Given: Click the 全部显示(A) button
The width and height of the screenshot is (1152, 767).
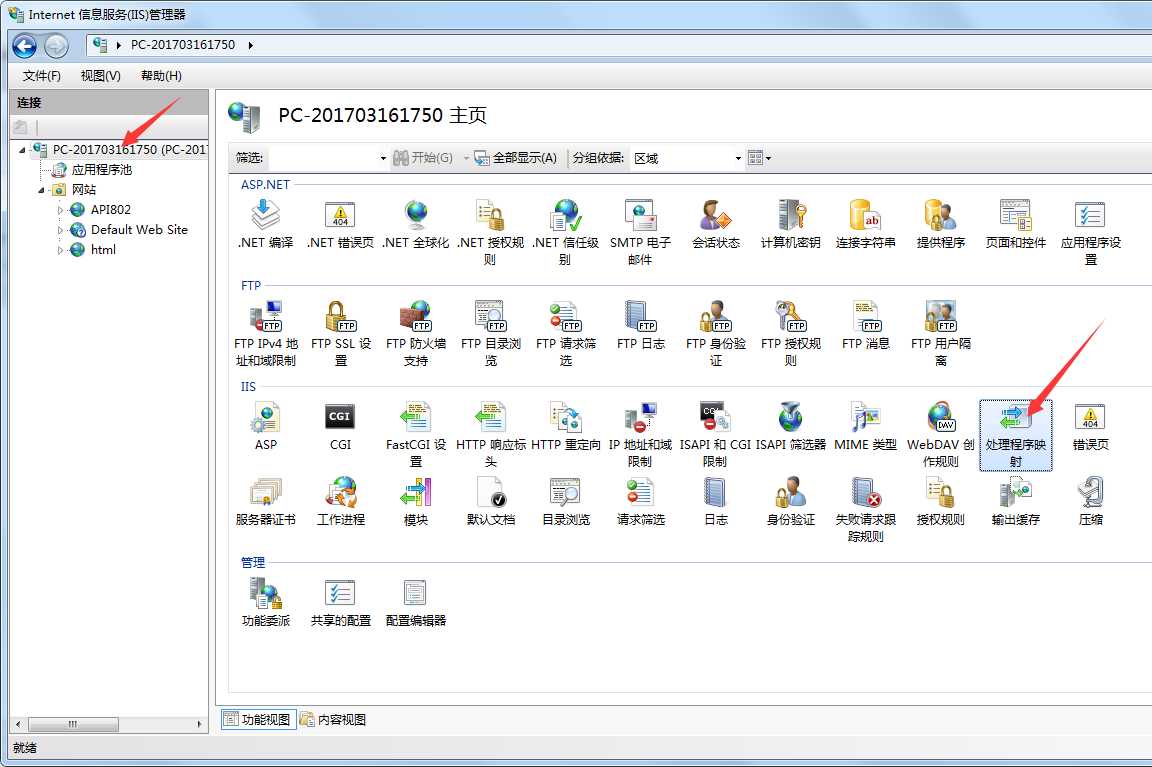Looking at the screenshot, I should click(x=516, y=158).
